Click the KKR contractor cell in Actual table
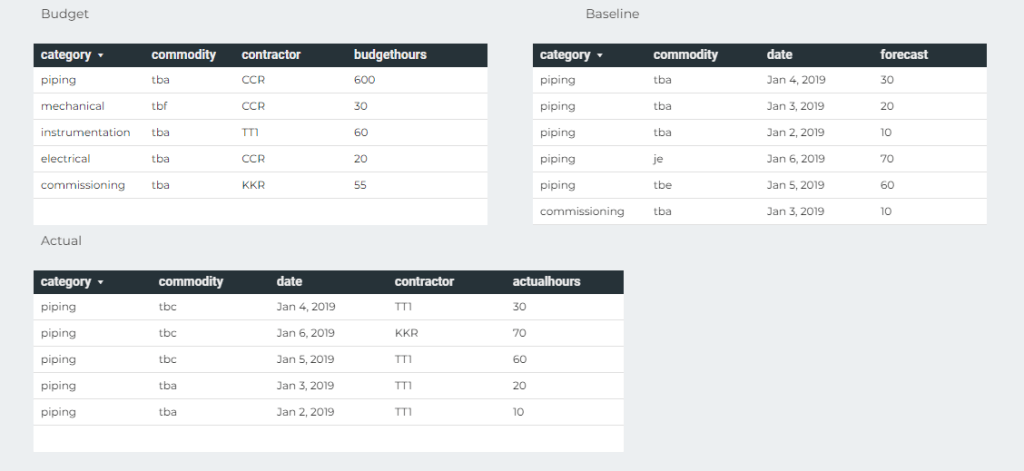 pos(406,333)
